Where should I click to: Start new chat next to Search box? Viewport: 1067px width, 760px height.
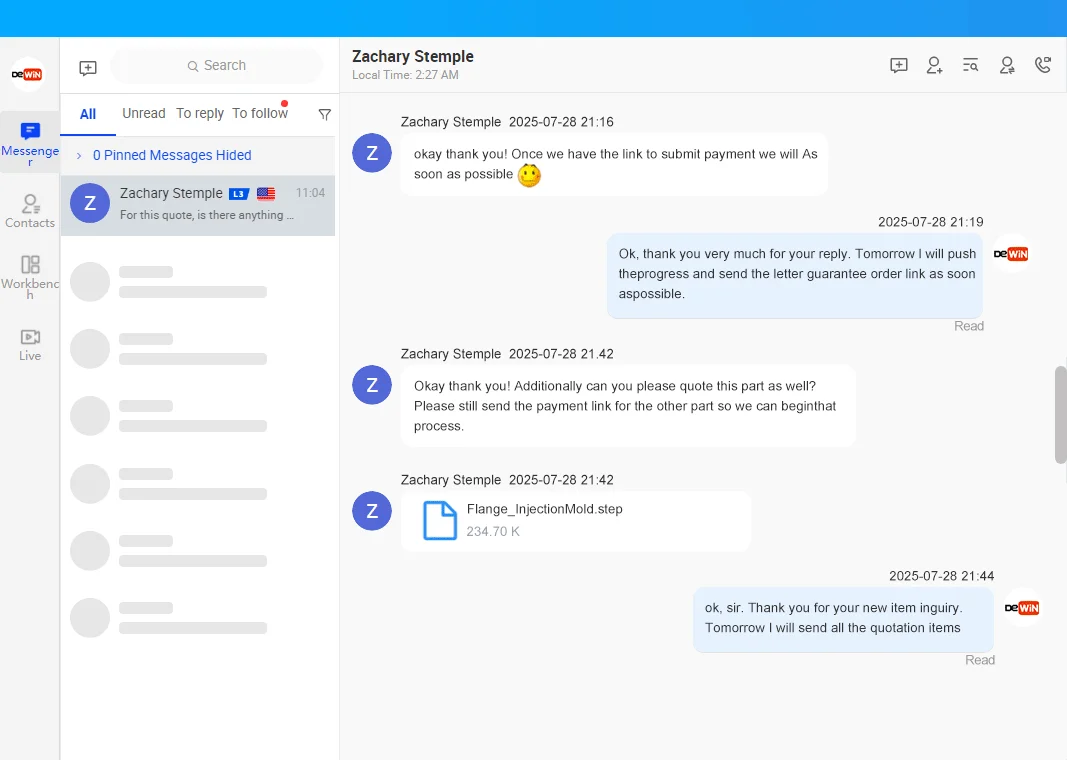(x=88, y=67)
